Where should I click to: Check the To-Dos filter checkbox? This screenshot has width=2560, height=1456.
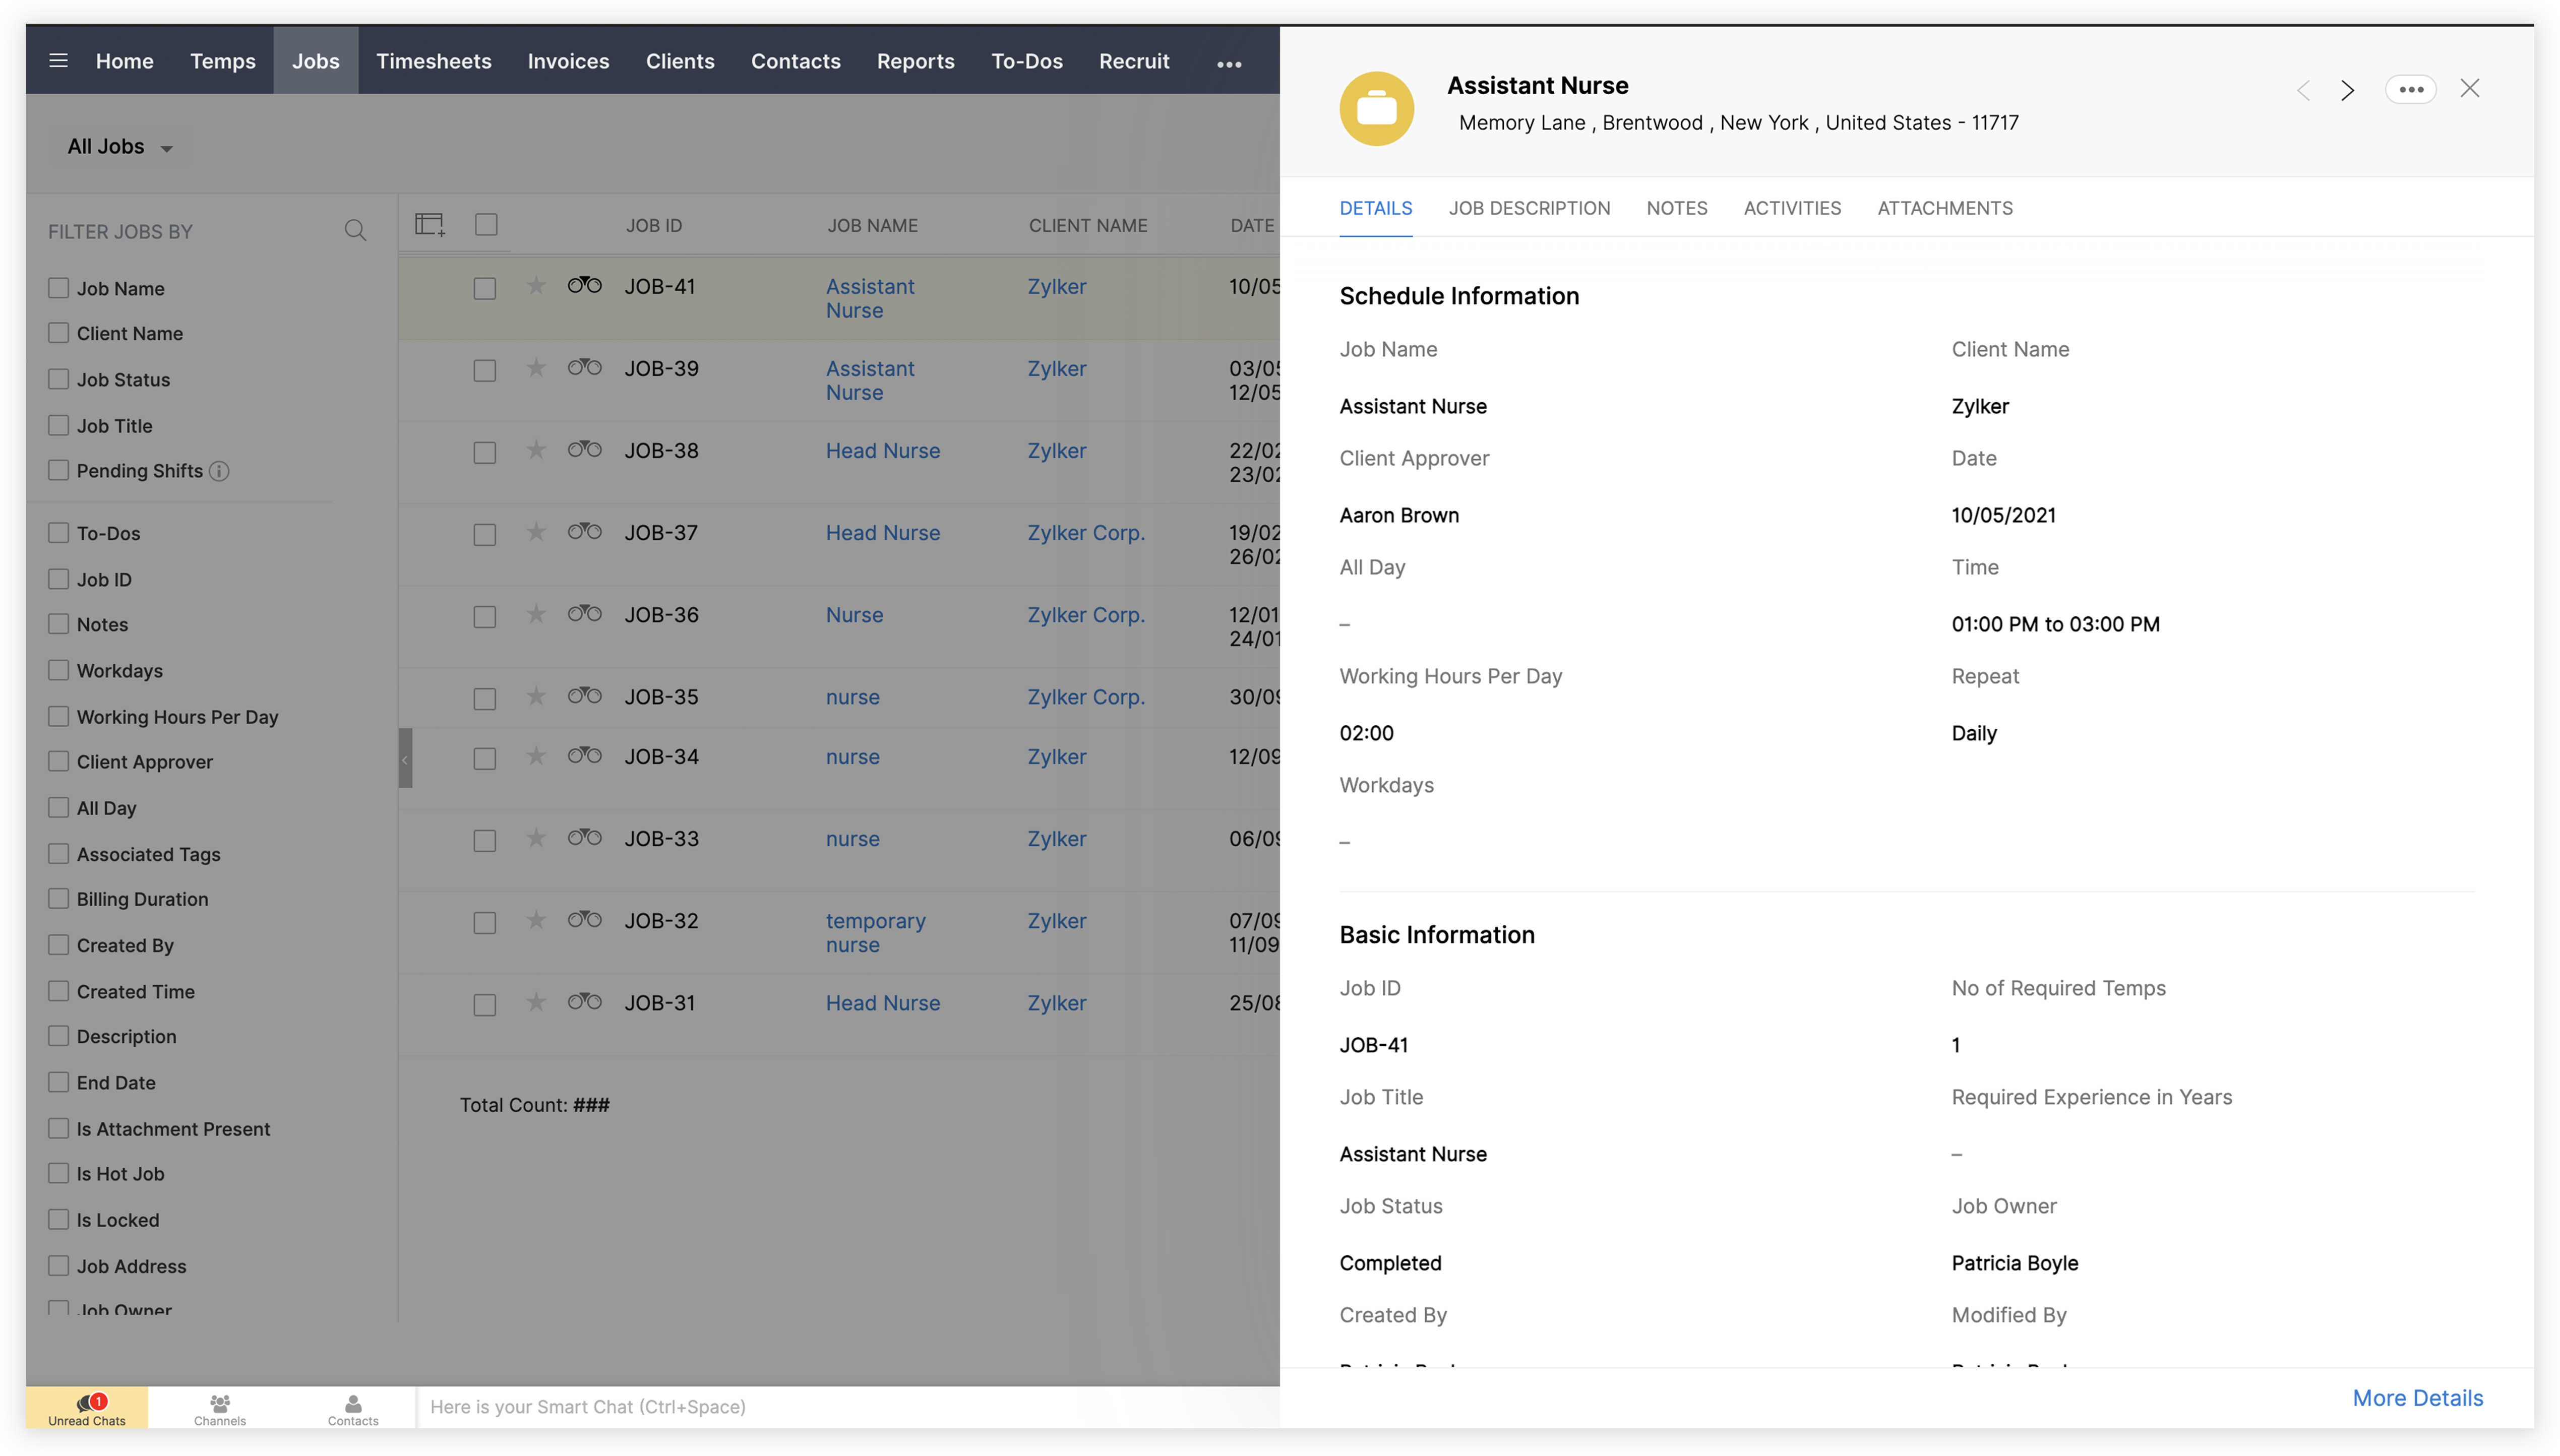(x=59, y=533)
